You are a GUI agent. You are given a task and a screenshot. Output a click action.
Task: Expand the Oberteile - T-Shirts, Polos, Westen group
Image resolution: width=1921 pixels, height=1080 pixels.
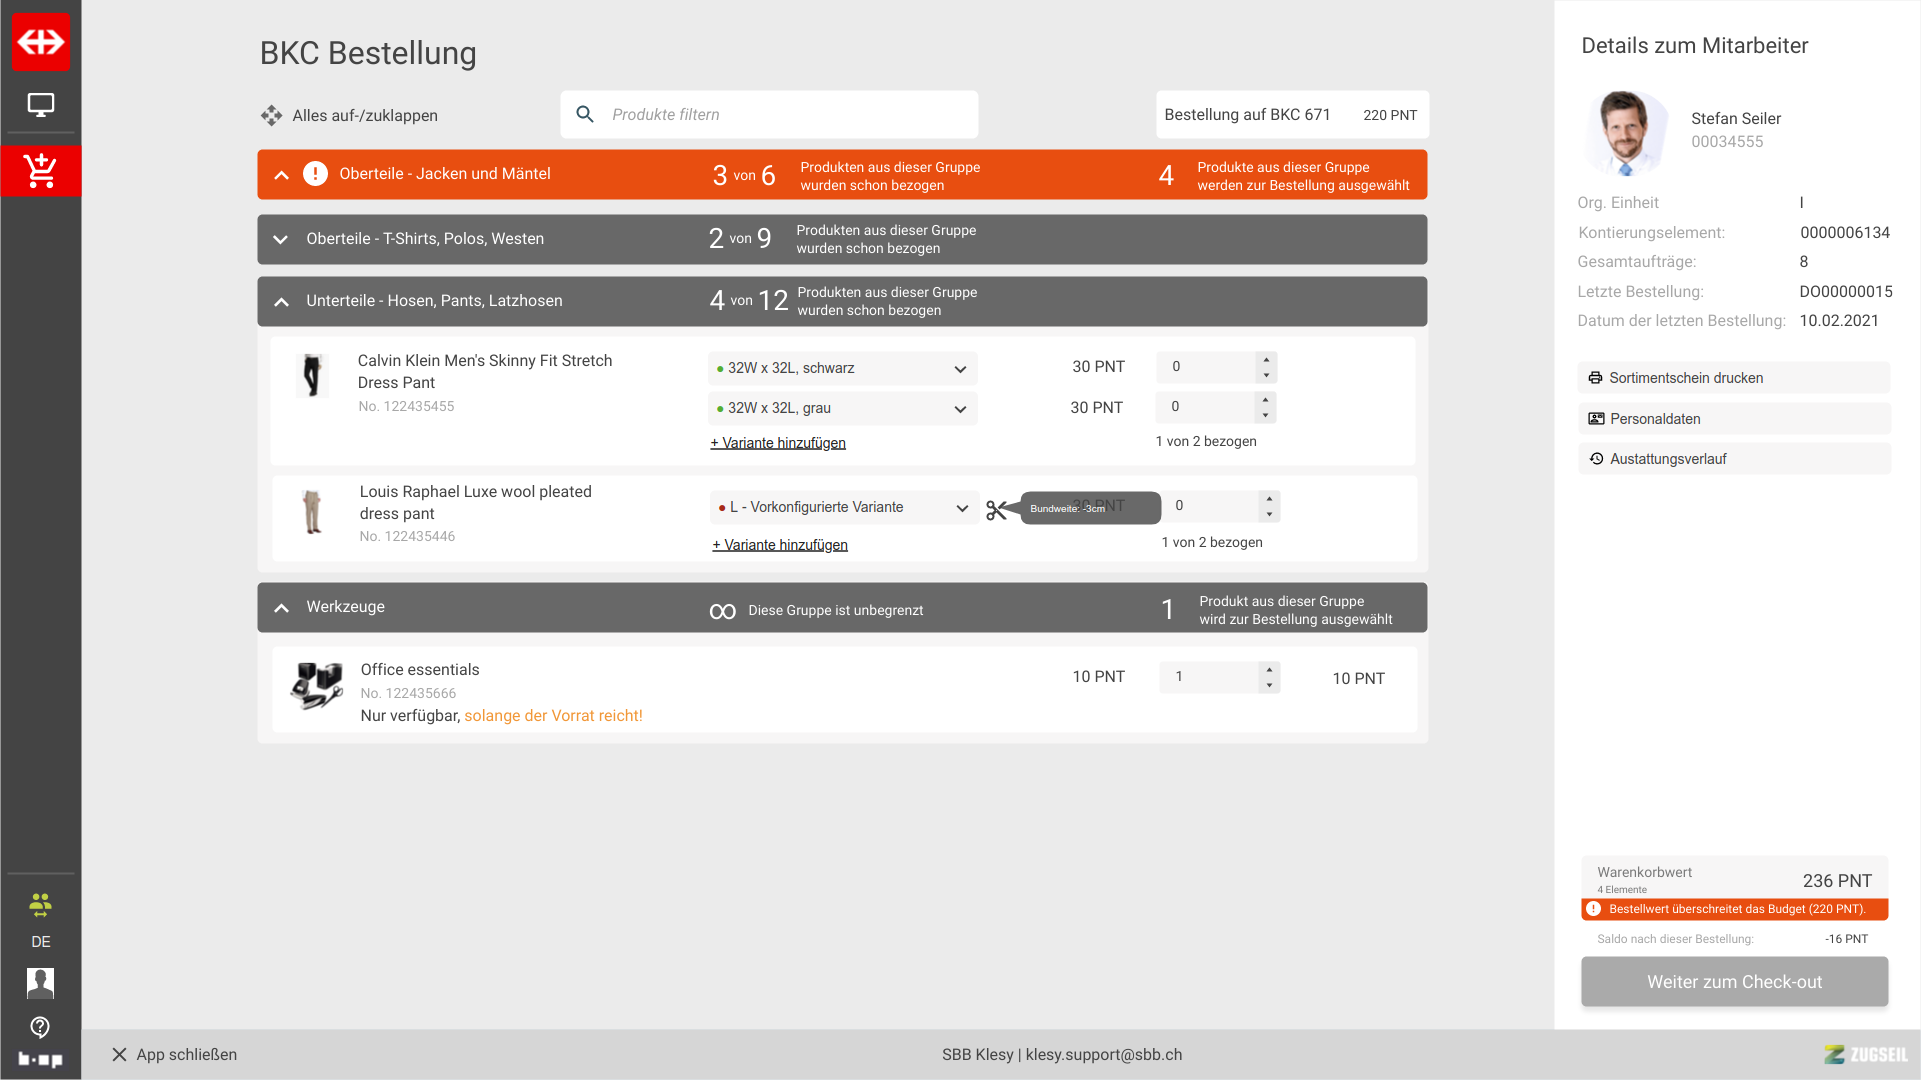coord(281,239)
